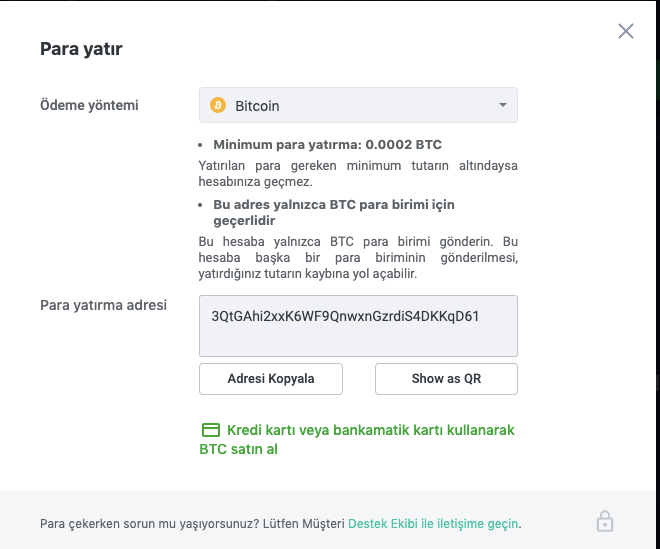Click the Yatırılan para minimum tutar paragraph
The width and height of the screenshot is (660, 549).
pos(358,173)
